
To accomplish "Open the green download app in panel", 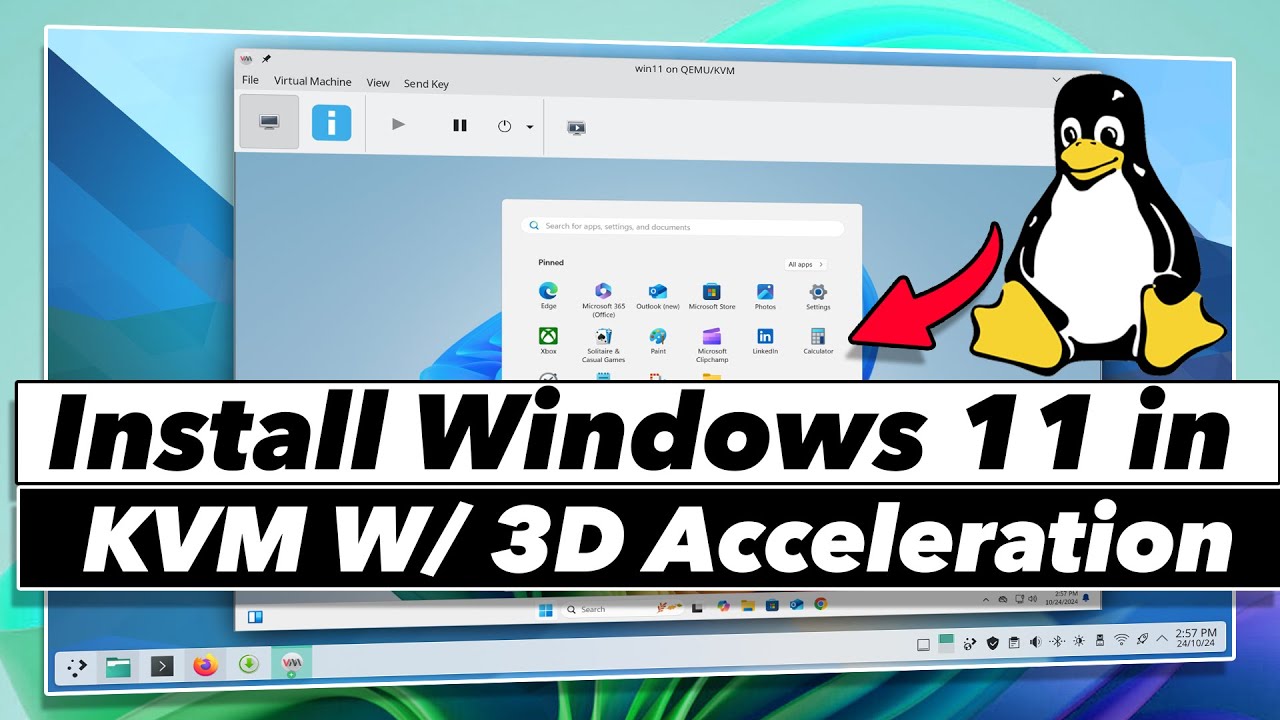I will coord(249,663).
